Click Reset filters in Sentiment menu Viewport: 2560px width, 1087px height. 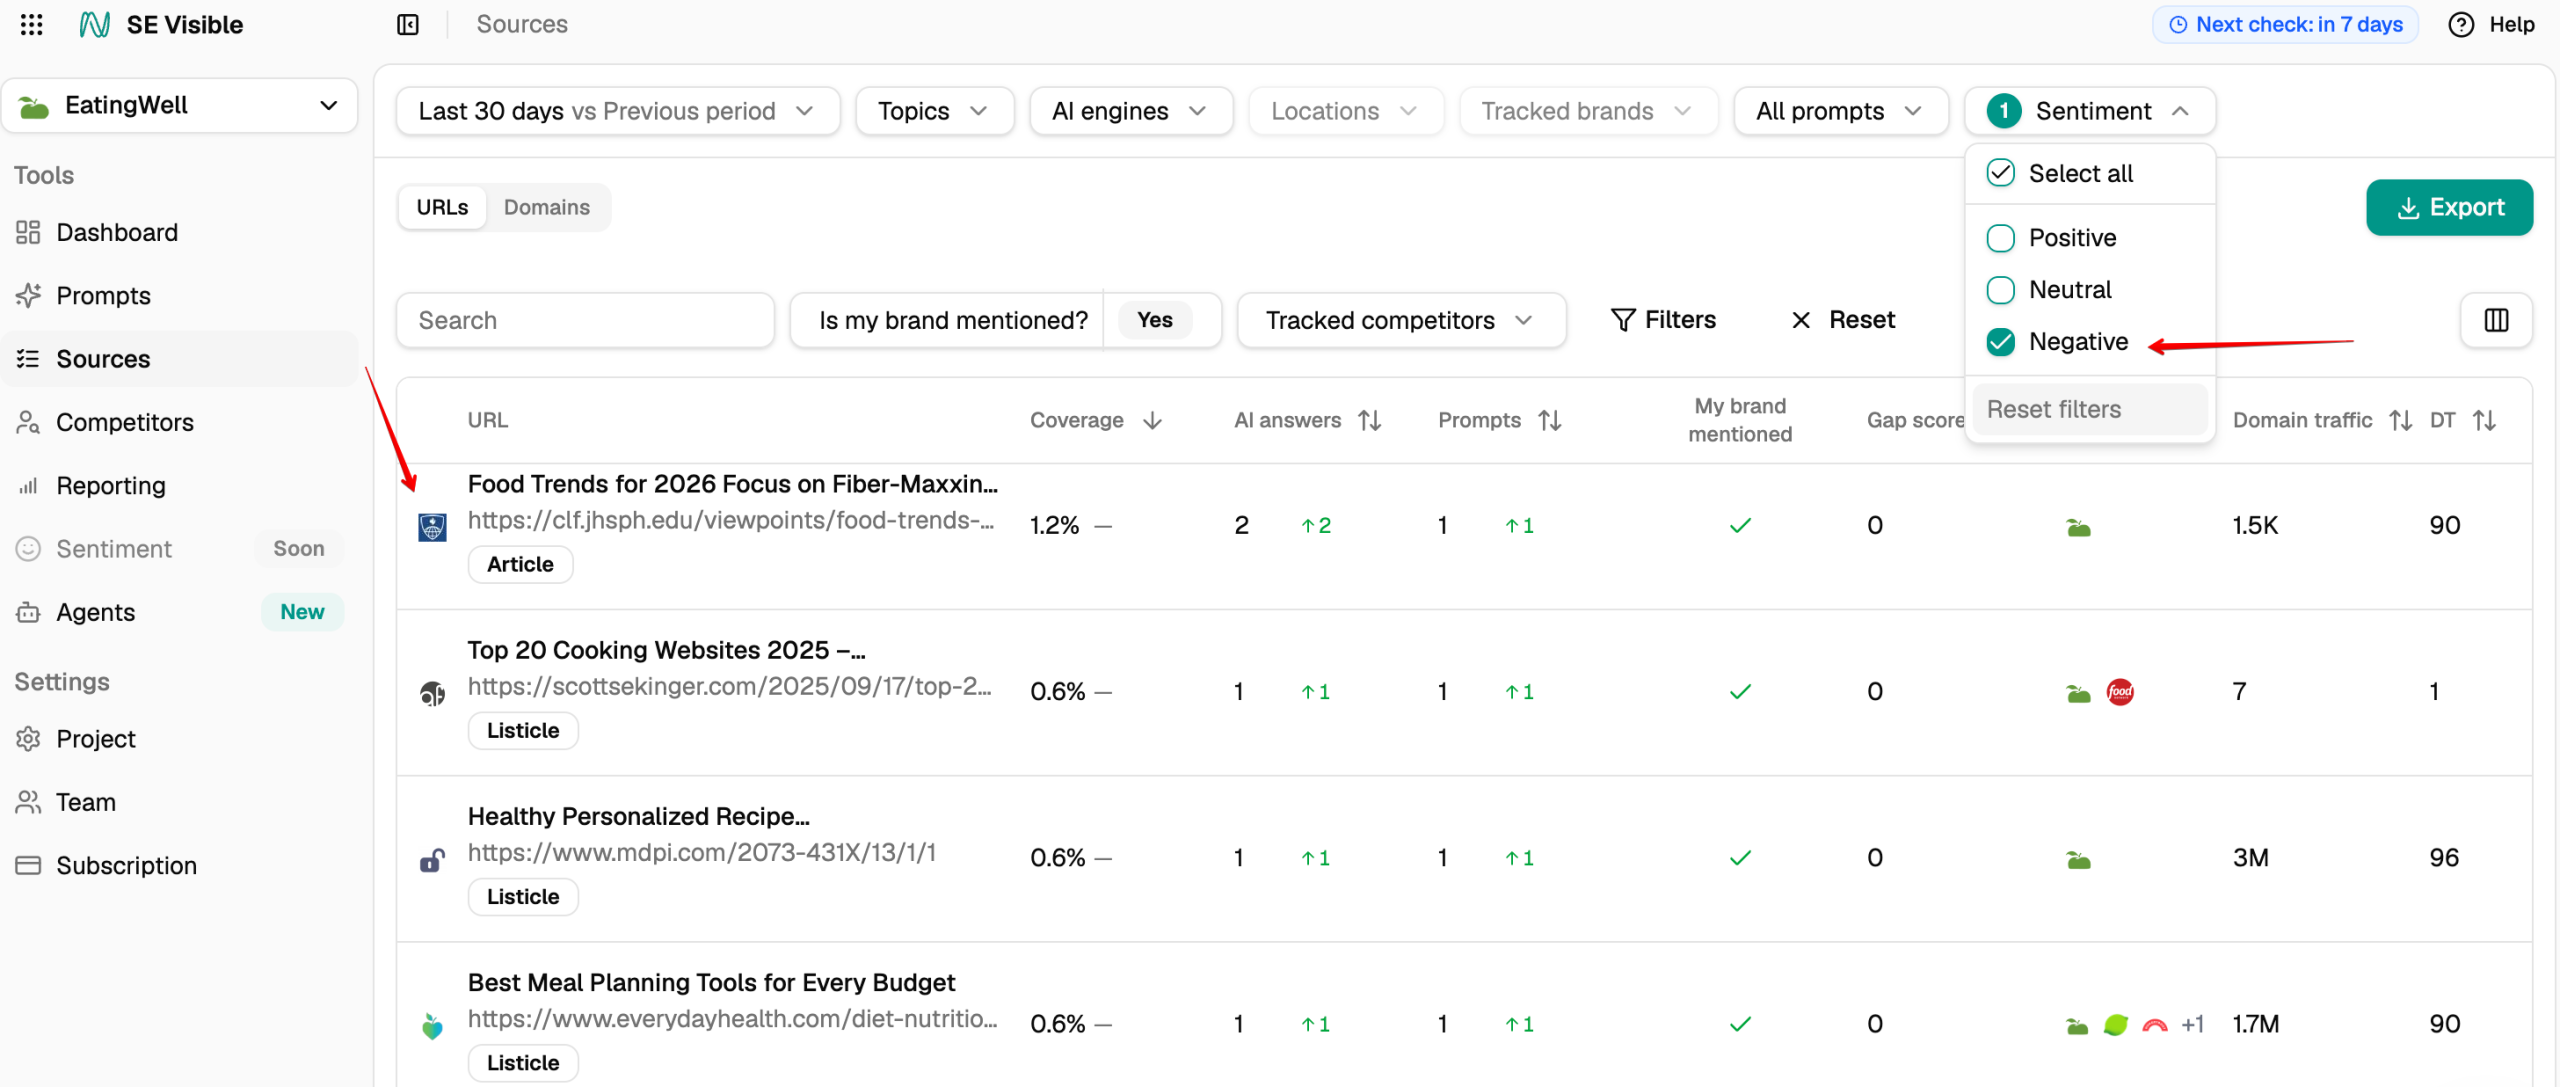[x=2090, y=409]
